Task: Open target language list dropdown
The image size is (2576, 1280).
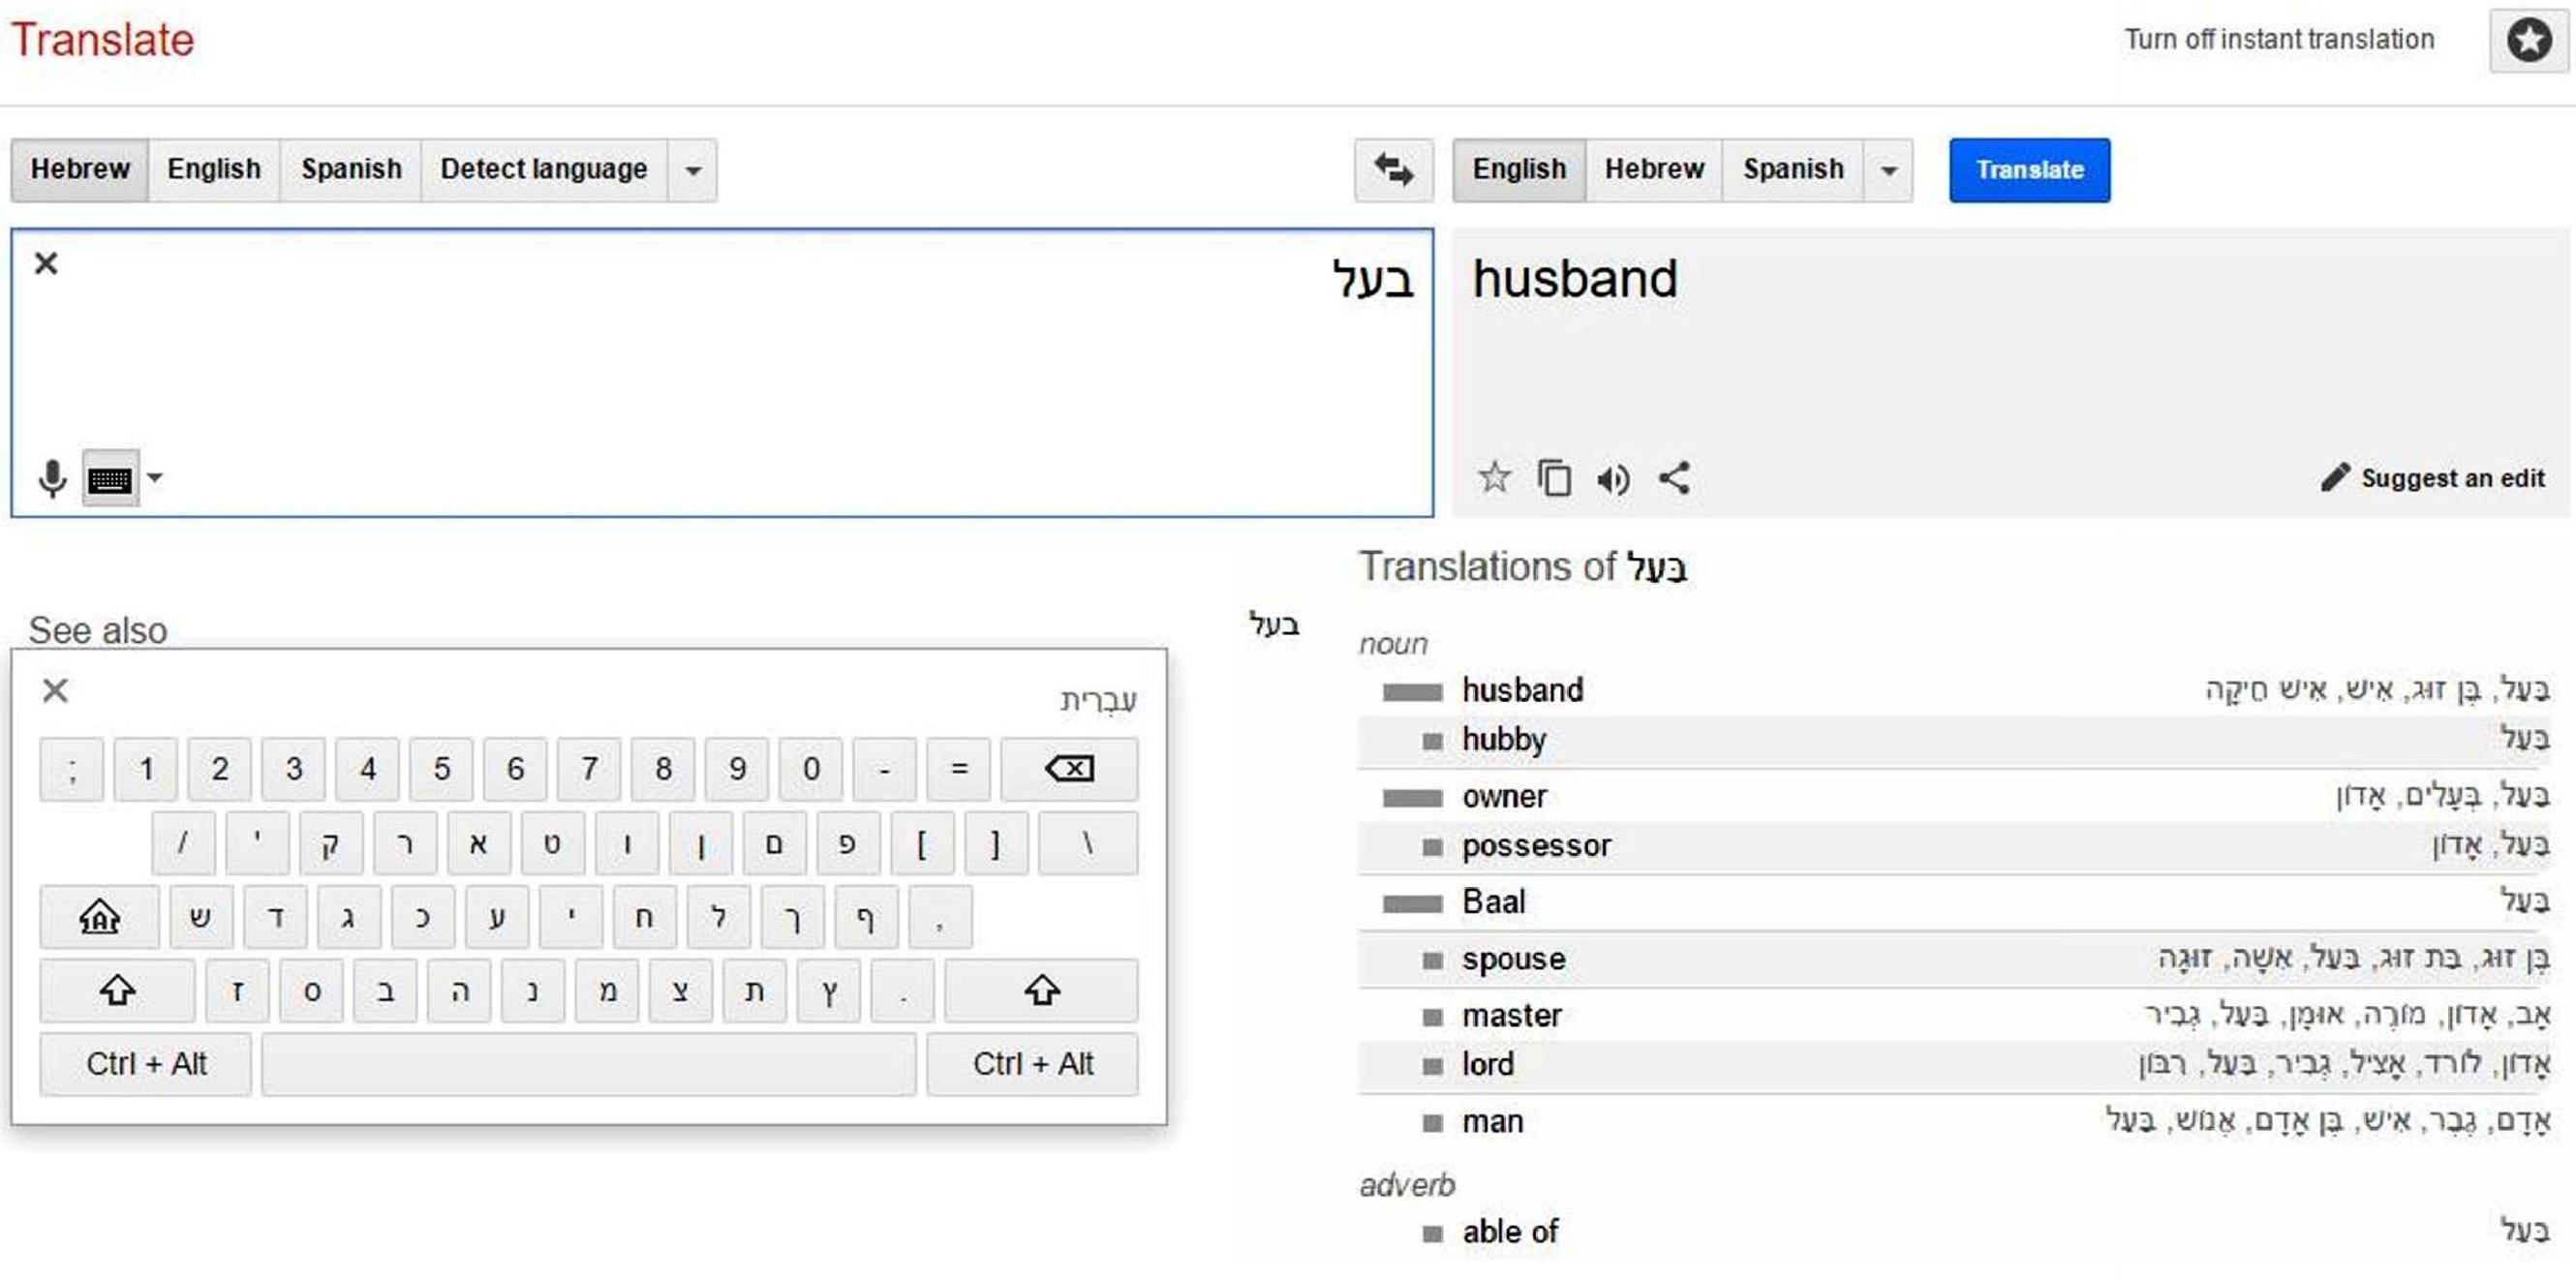Action: [1888, 170]
